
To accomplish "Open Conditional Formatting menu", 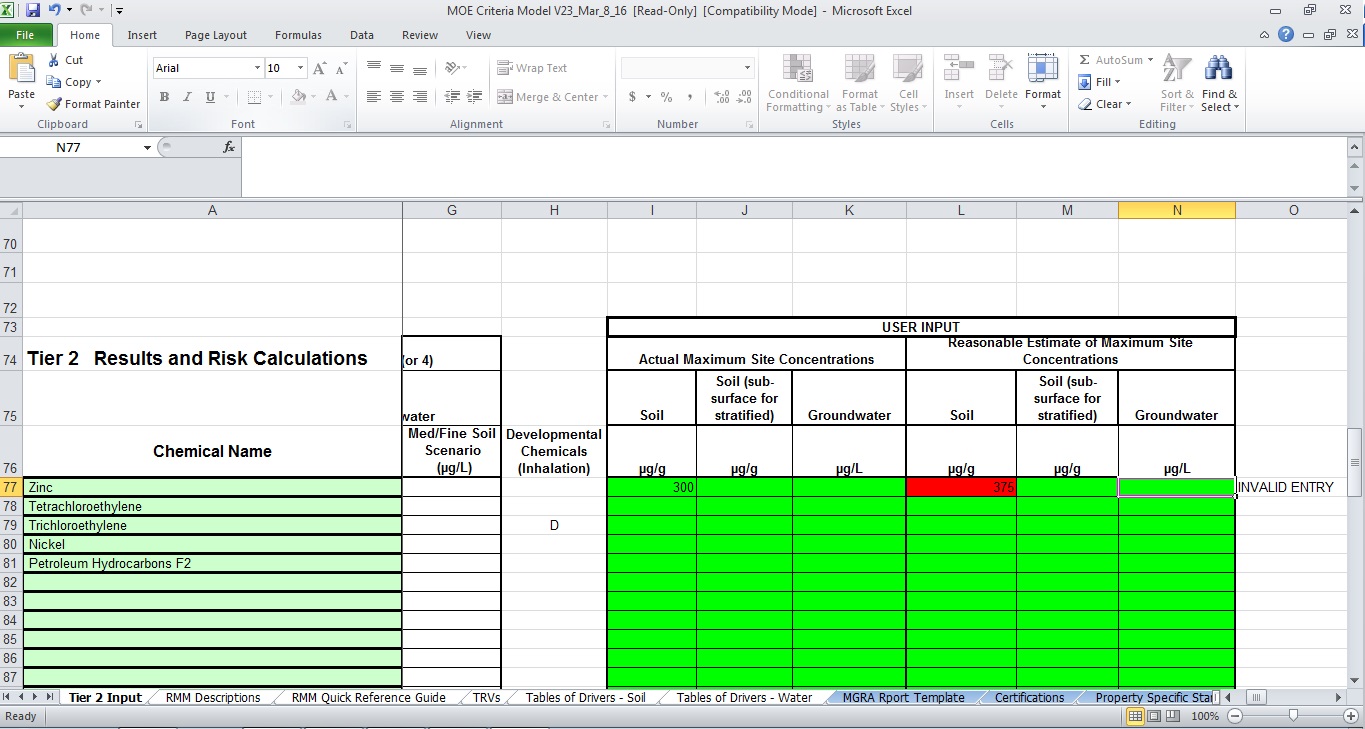I will 797,84.
